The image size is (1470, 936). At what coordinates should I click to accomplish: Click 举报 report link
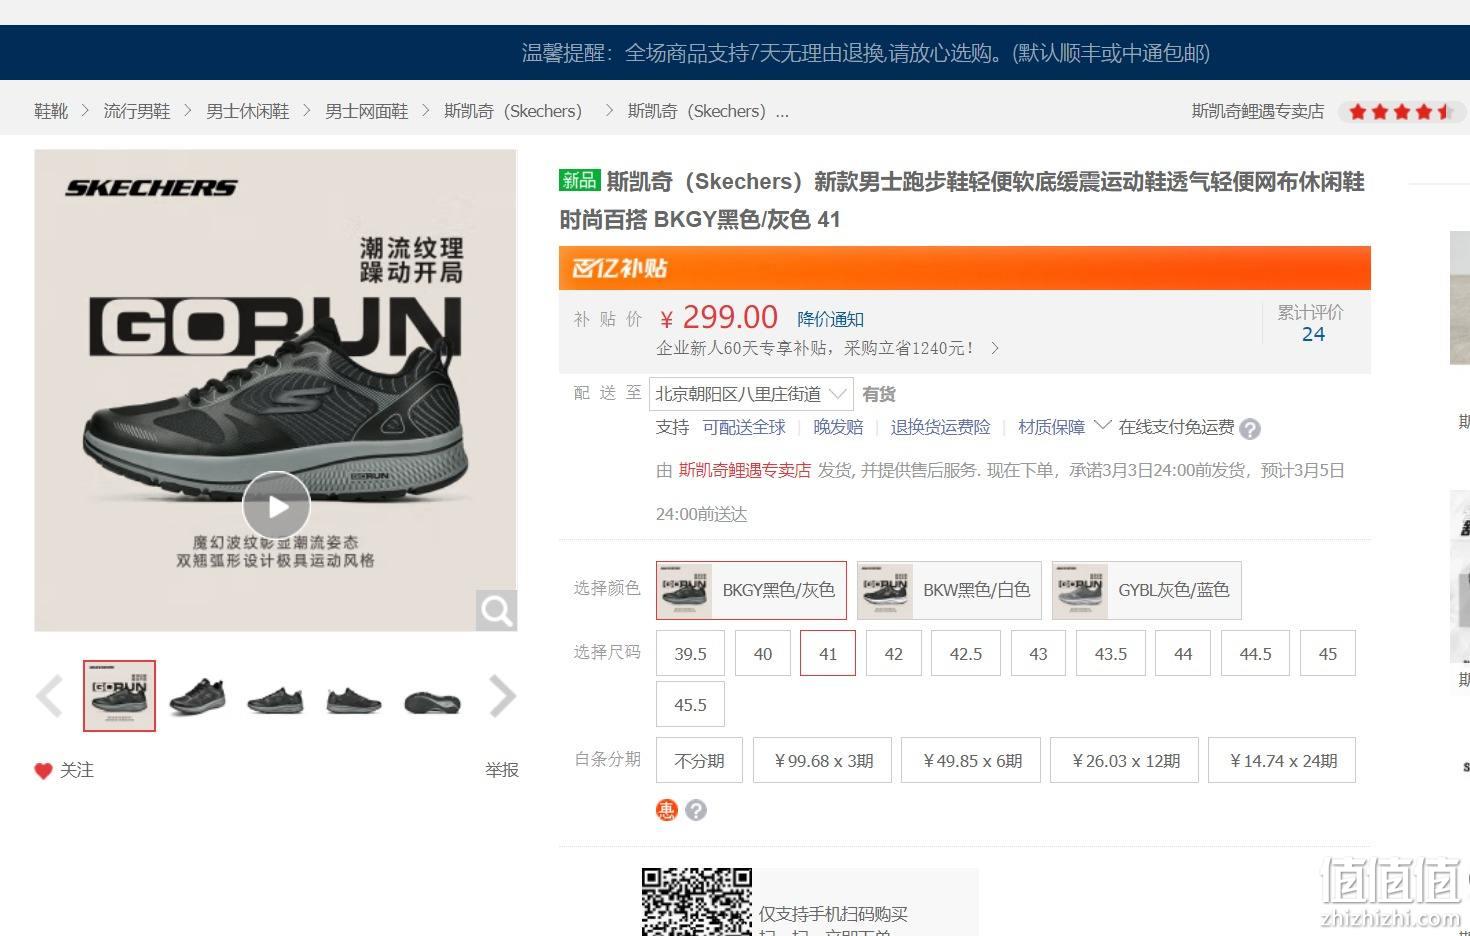(502, 770)
